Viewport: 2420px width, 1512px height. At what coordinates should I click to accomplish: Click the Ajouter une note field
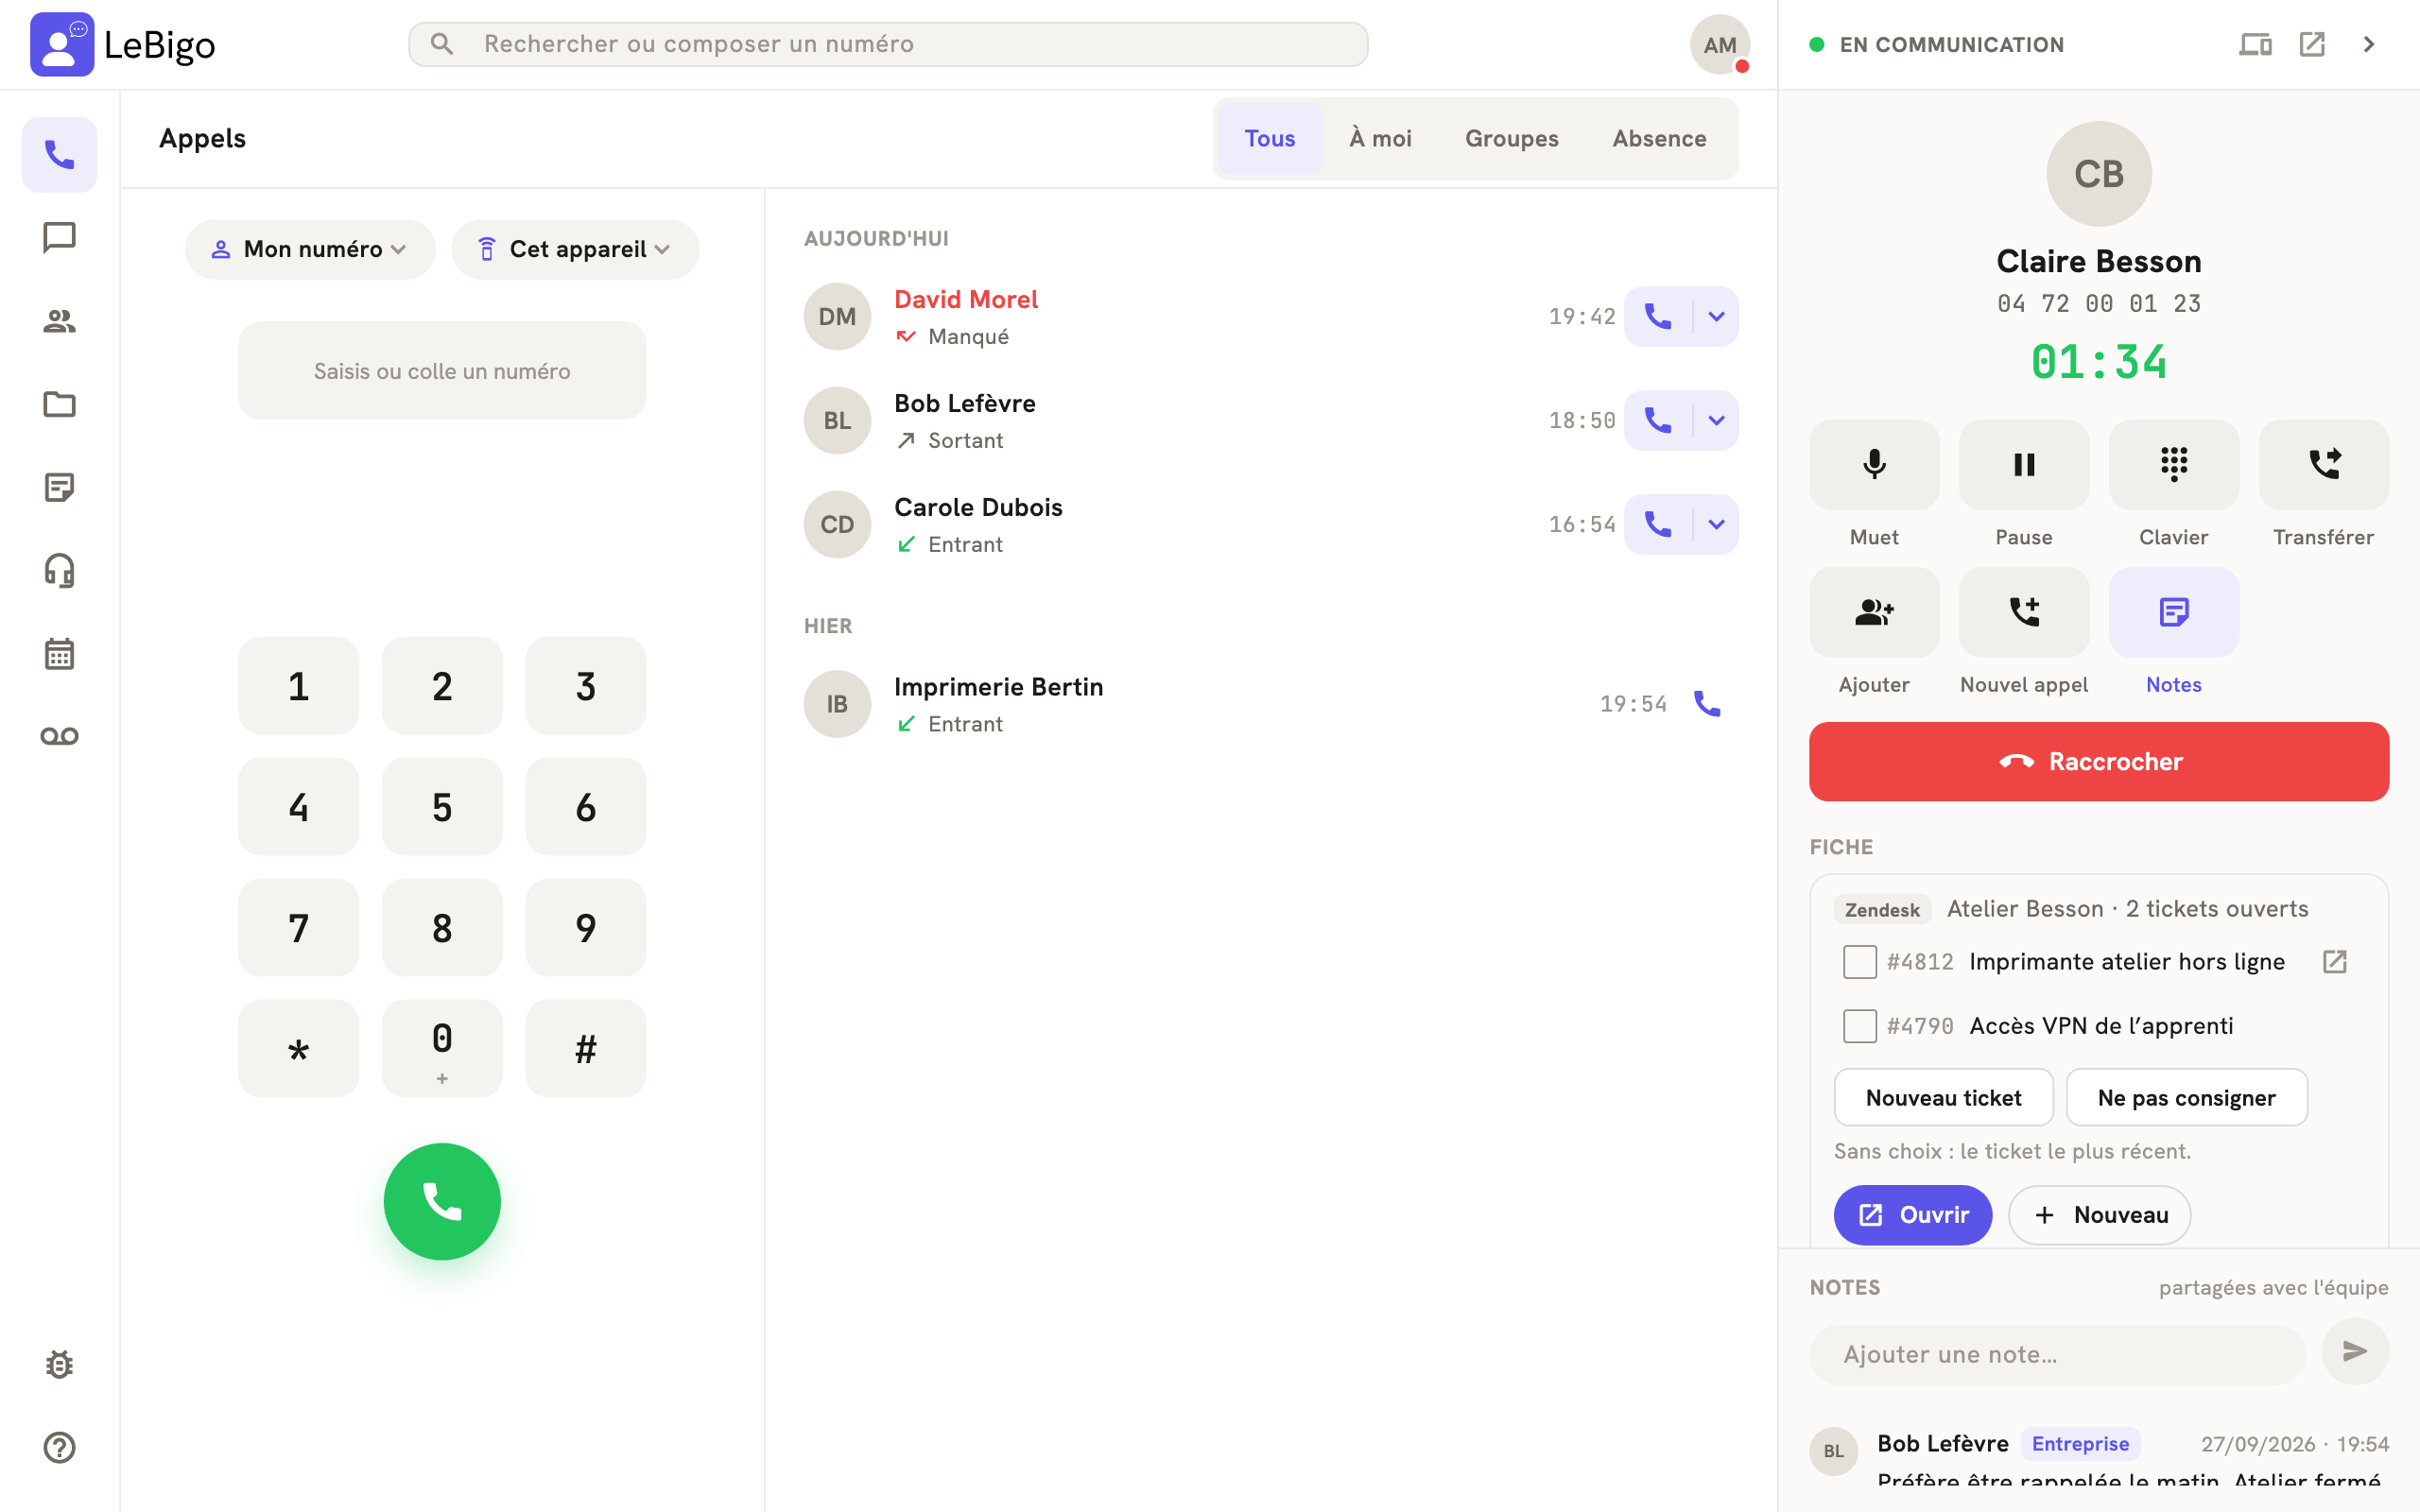coord(2057,1354)
